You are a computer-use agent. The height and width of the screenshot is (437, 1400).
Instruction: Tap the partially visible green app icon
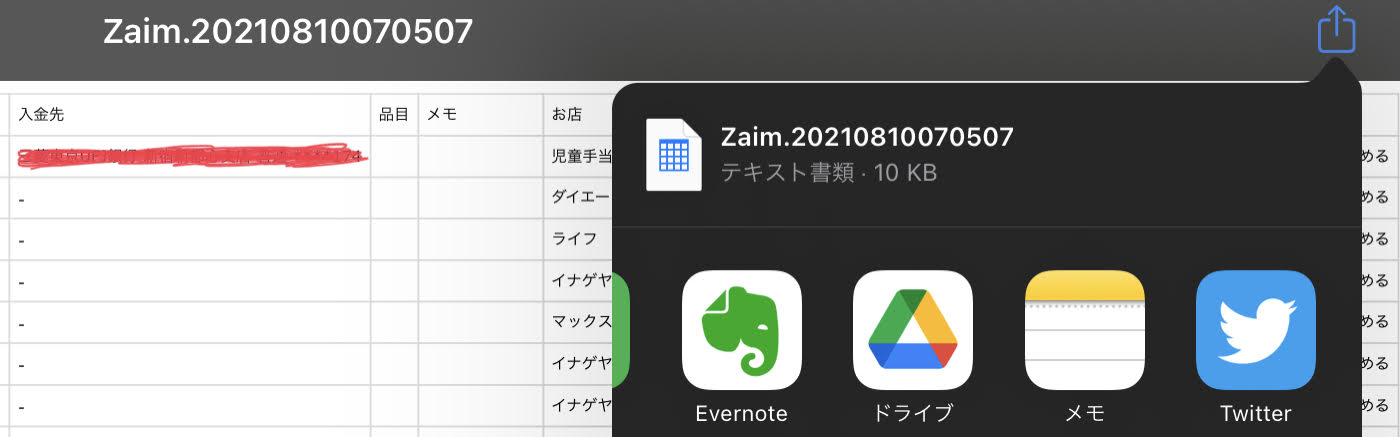[x=620, y=330]
